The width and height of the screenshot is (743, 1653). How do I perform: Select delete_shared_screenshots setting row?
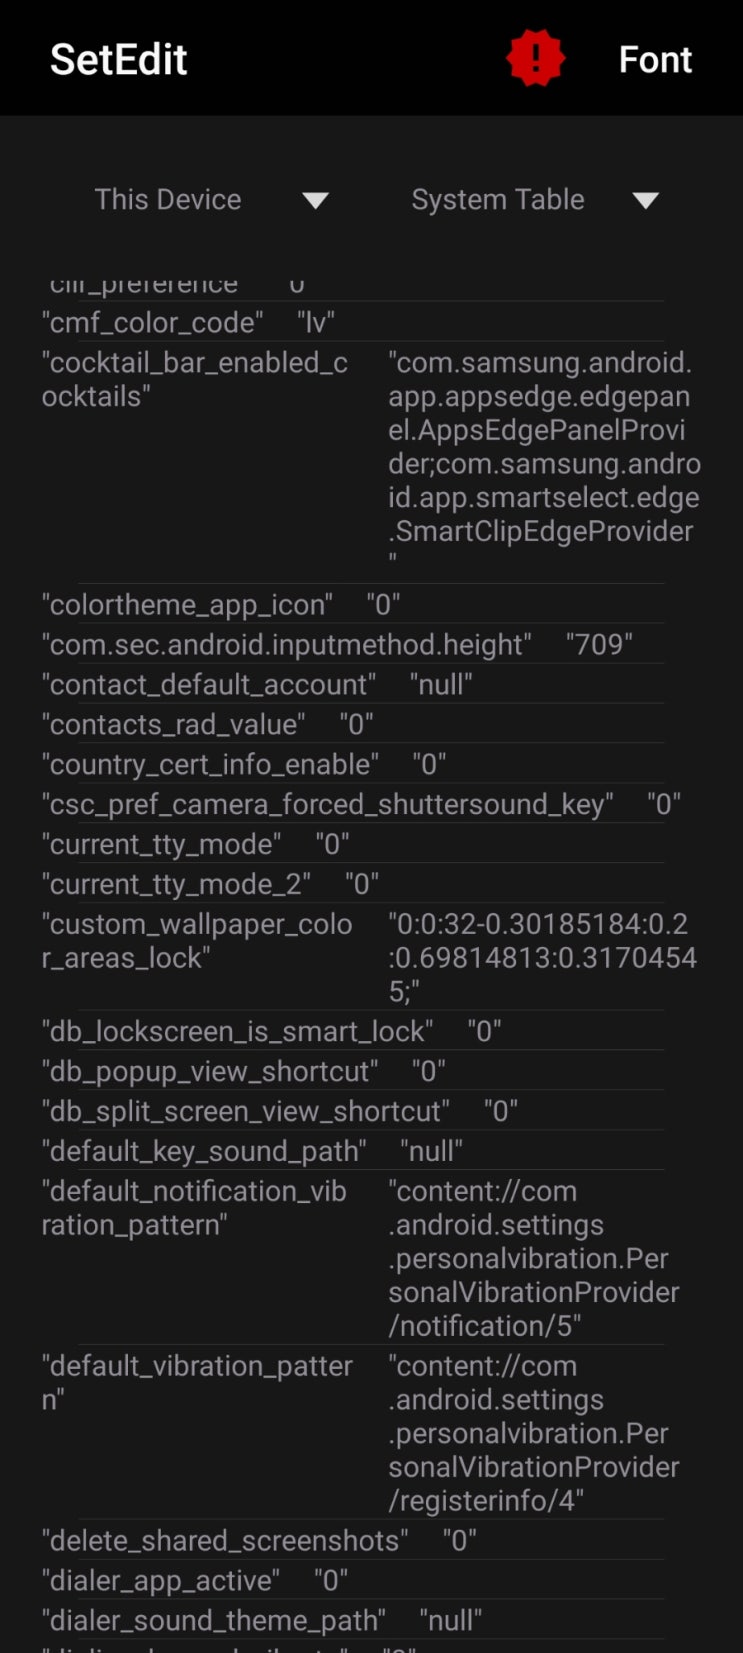click(x=259, y=1541)
